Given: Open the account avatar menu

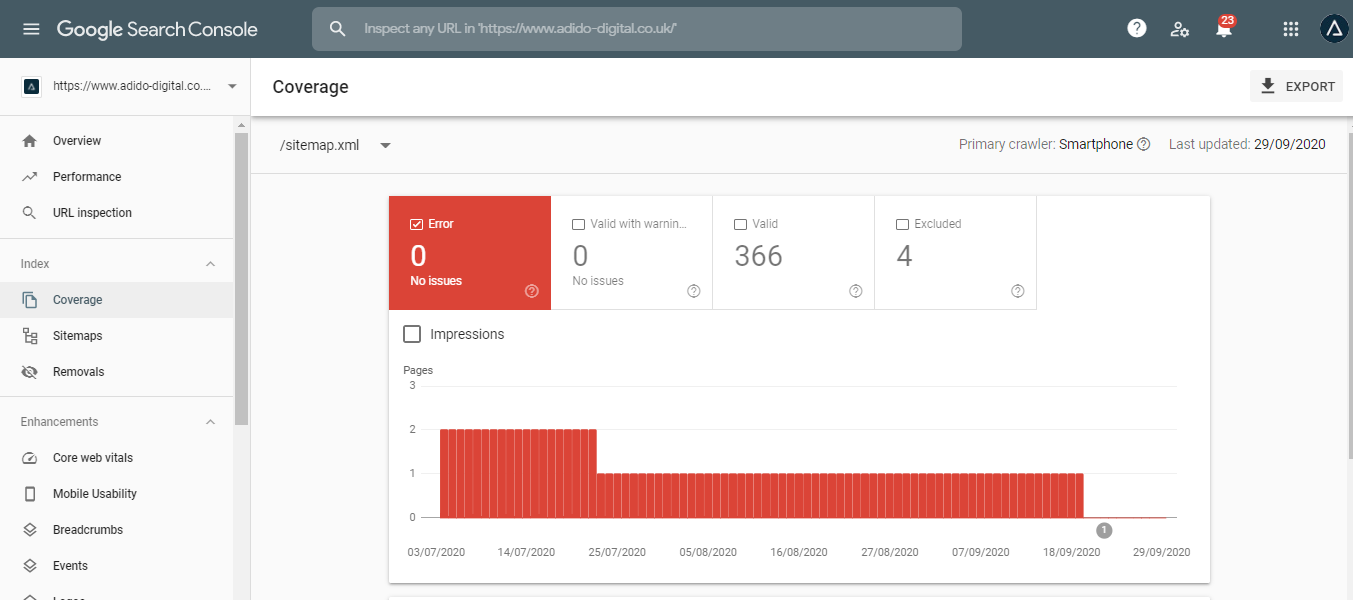Looking at the screenshot, I should click(1334, 29).
